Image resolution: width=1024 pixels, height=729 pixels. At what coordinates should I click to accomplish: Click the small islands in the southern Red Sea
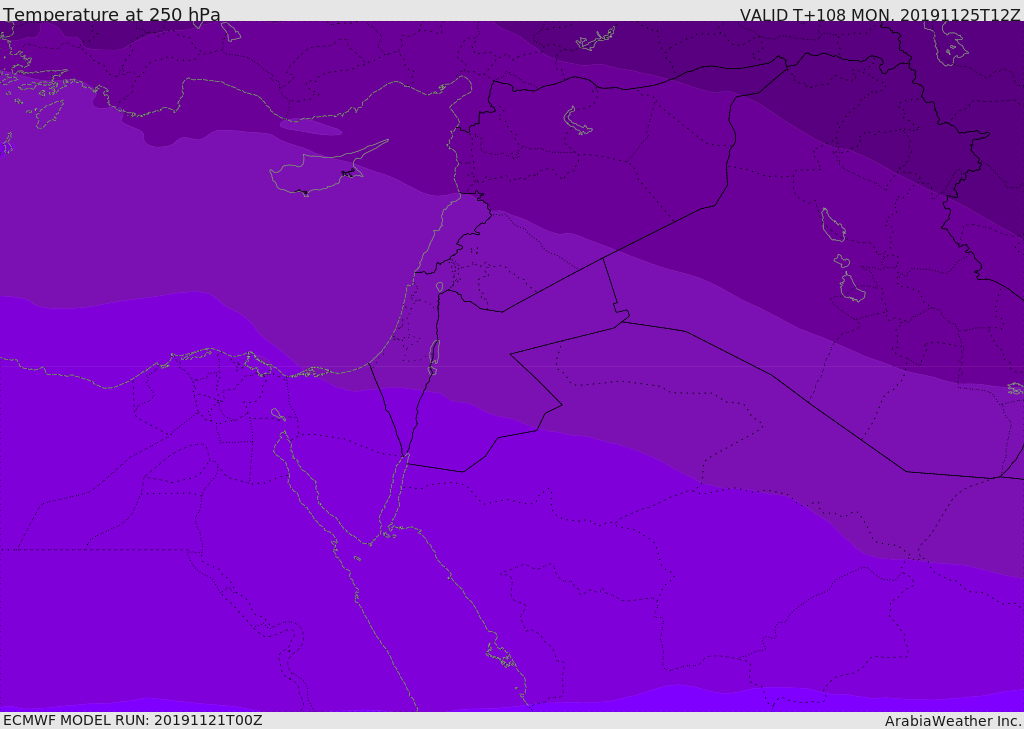tap(500, 655)
